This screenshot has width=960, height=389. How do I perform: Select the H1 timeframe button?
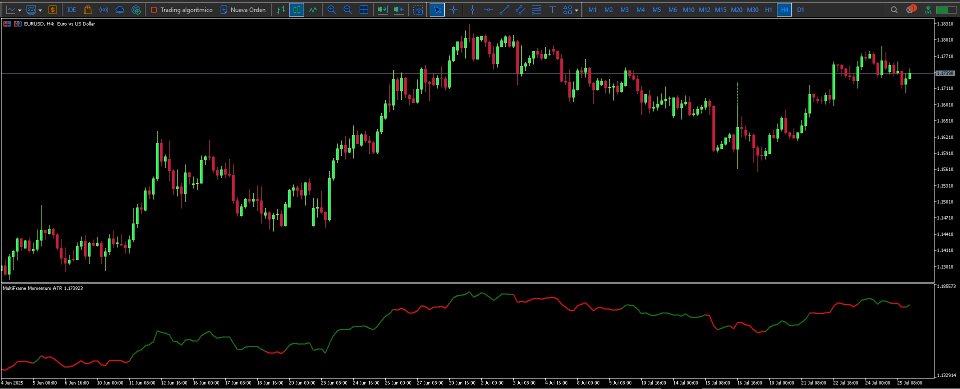[x=768, y=10]
